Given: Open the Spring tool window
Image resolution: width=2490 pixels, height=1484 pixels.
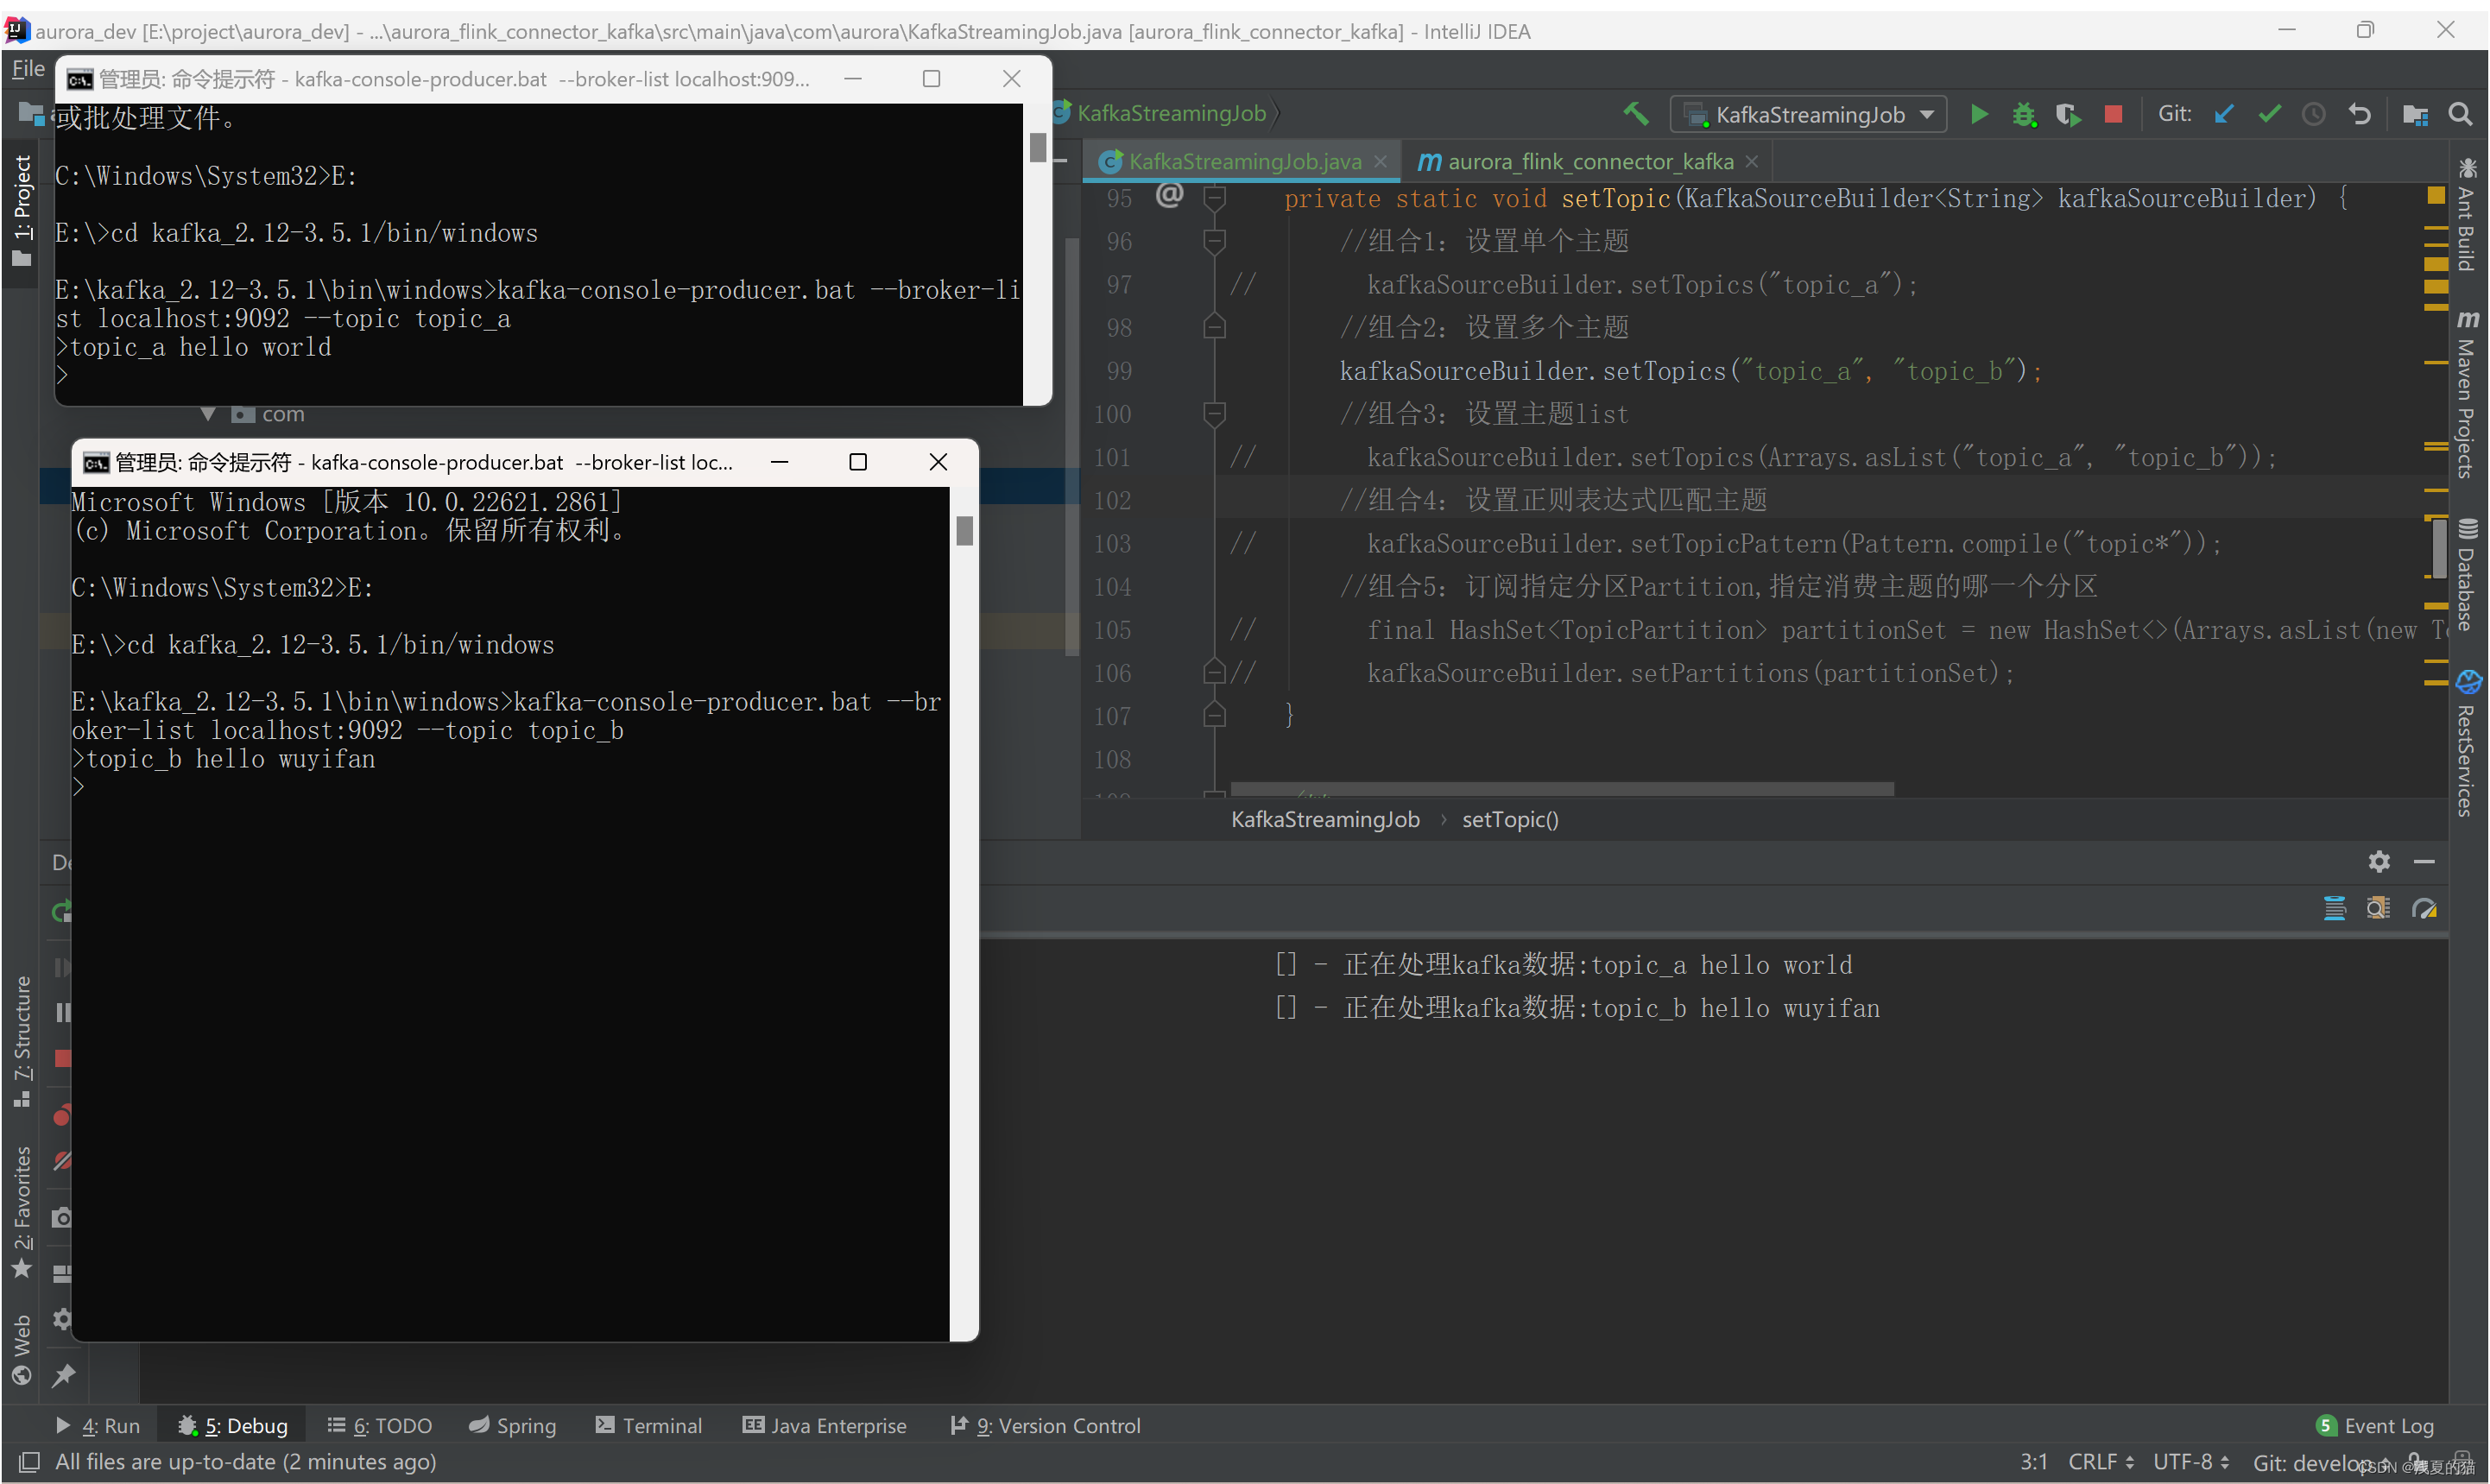Looking at the screenshot, I should click(512, 1425).
